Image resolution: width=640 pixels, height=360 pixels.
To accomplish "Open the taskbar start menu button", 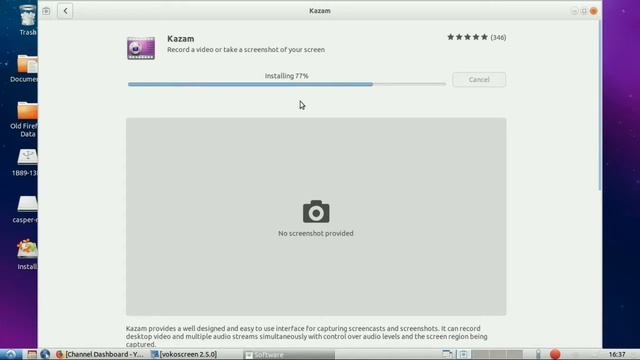I will tap(11, 354).
